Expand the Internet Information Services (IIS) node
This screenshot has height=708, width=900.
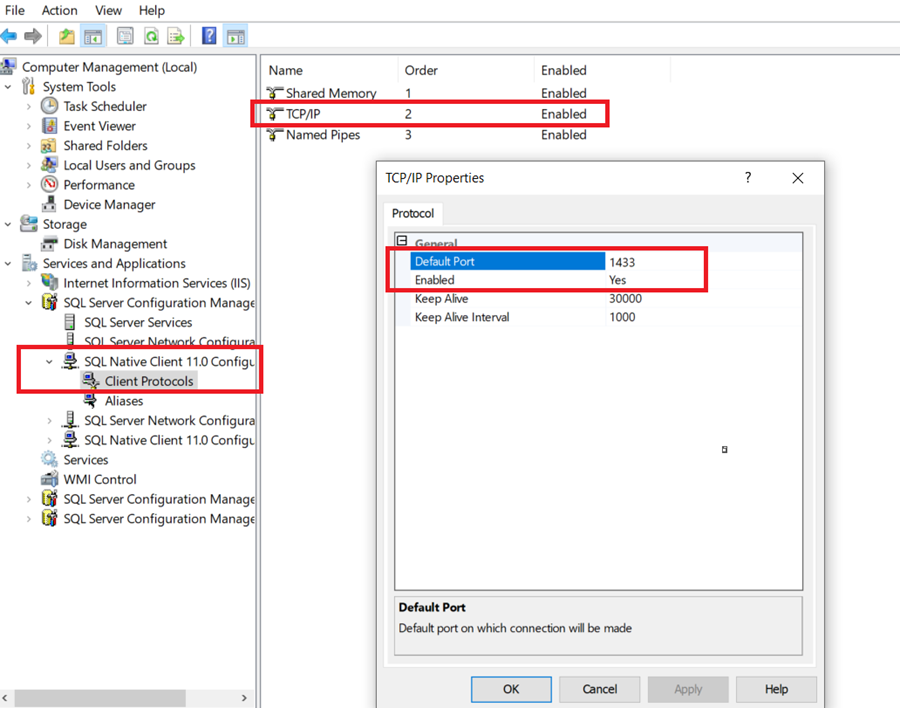point(29,283)
